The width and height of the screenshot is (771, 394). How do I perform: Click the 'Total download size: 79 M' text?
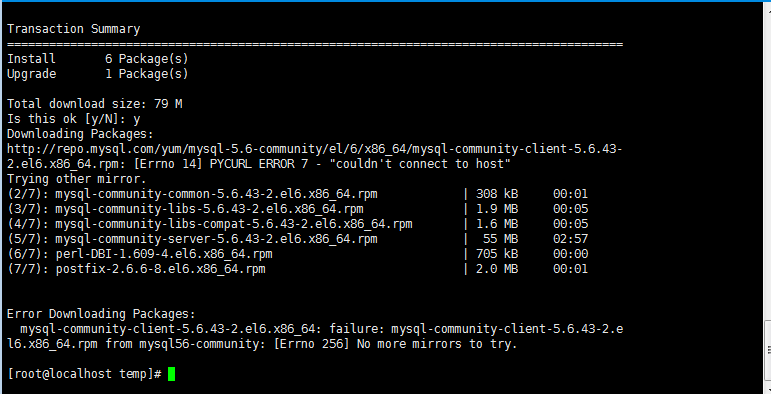(94, 104)
